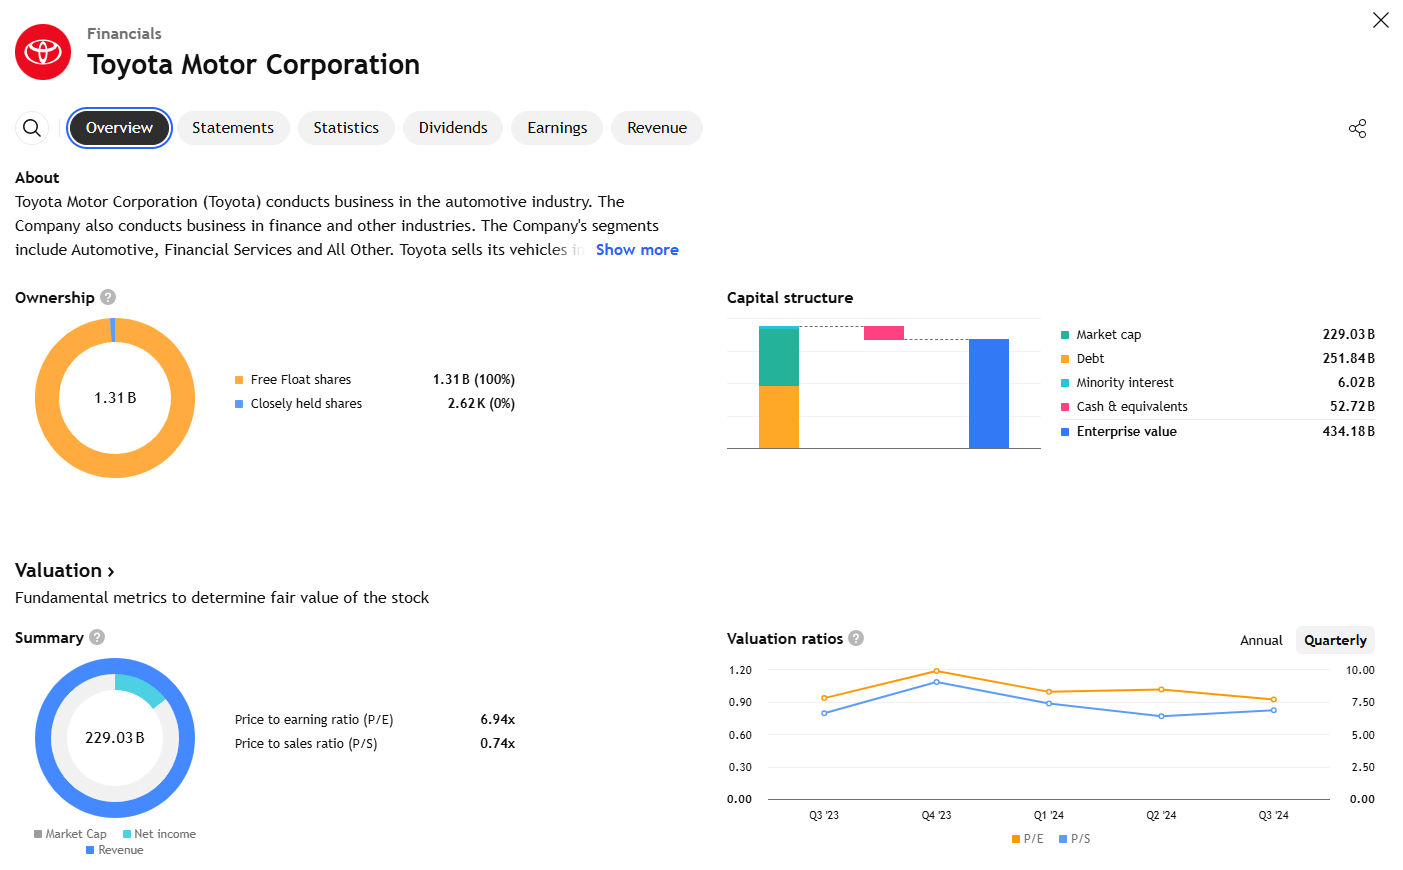Click the green Market cap bar segment

click(x=779, y=358)
